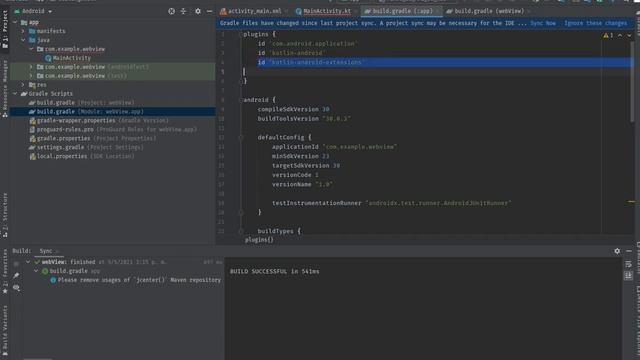Close the activity_main.xml tab
The image size is (640, 360).
(286, 11)
